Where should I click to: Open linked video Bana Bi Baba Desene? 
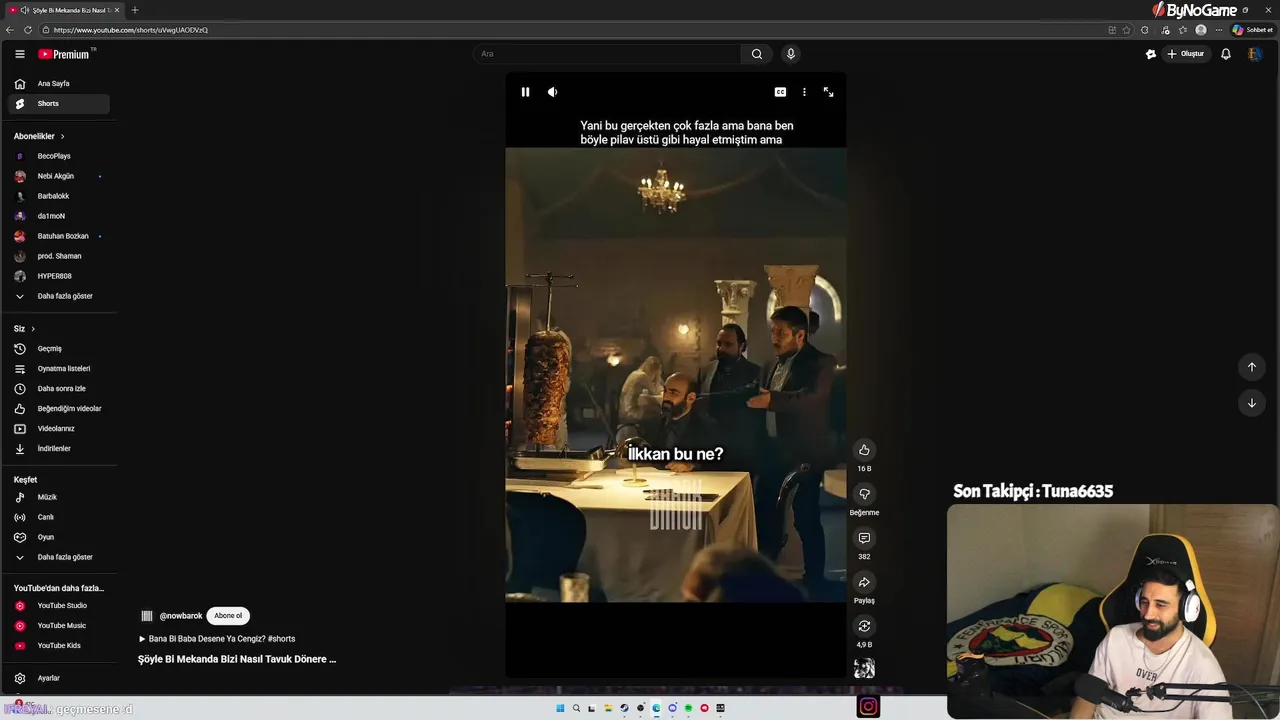click(x=217, y=639)
